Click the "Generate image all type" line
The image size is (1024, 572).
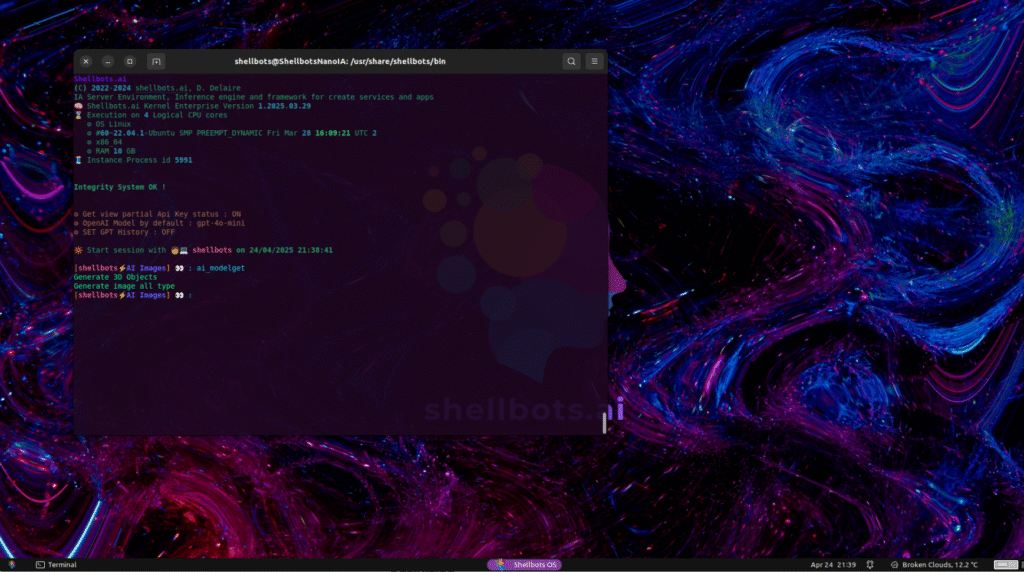pos(124,286)
